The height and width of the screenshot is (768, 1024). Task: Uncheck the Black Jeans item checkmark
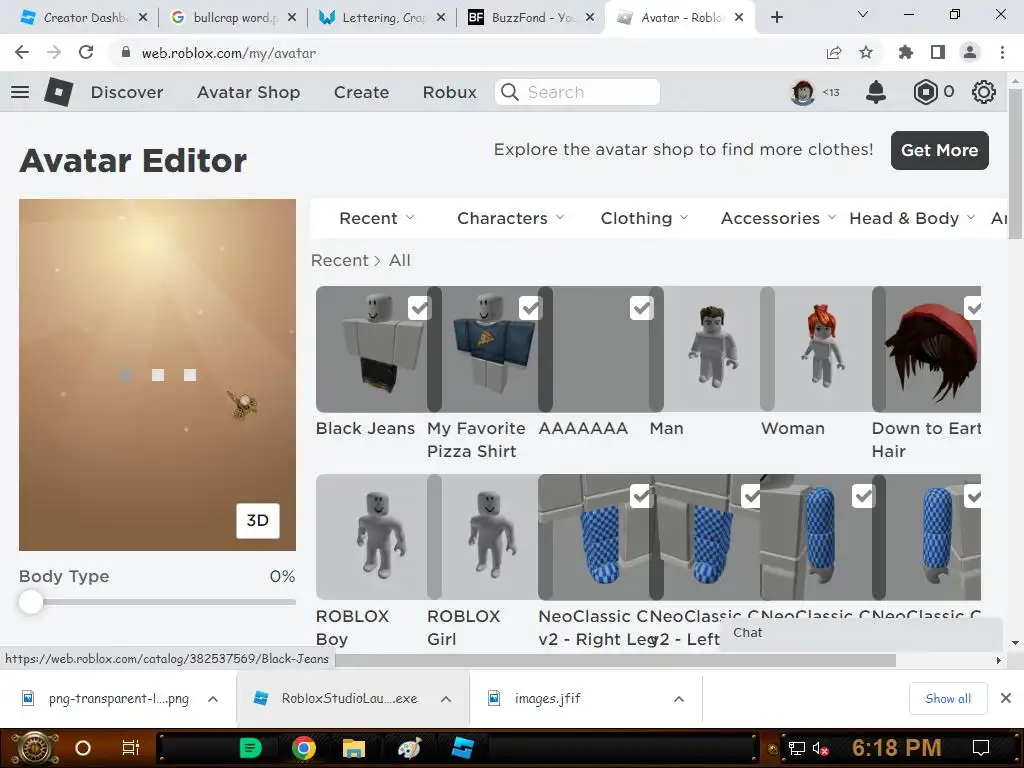pos(419,308)
